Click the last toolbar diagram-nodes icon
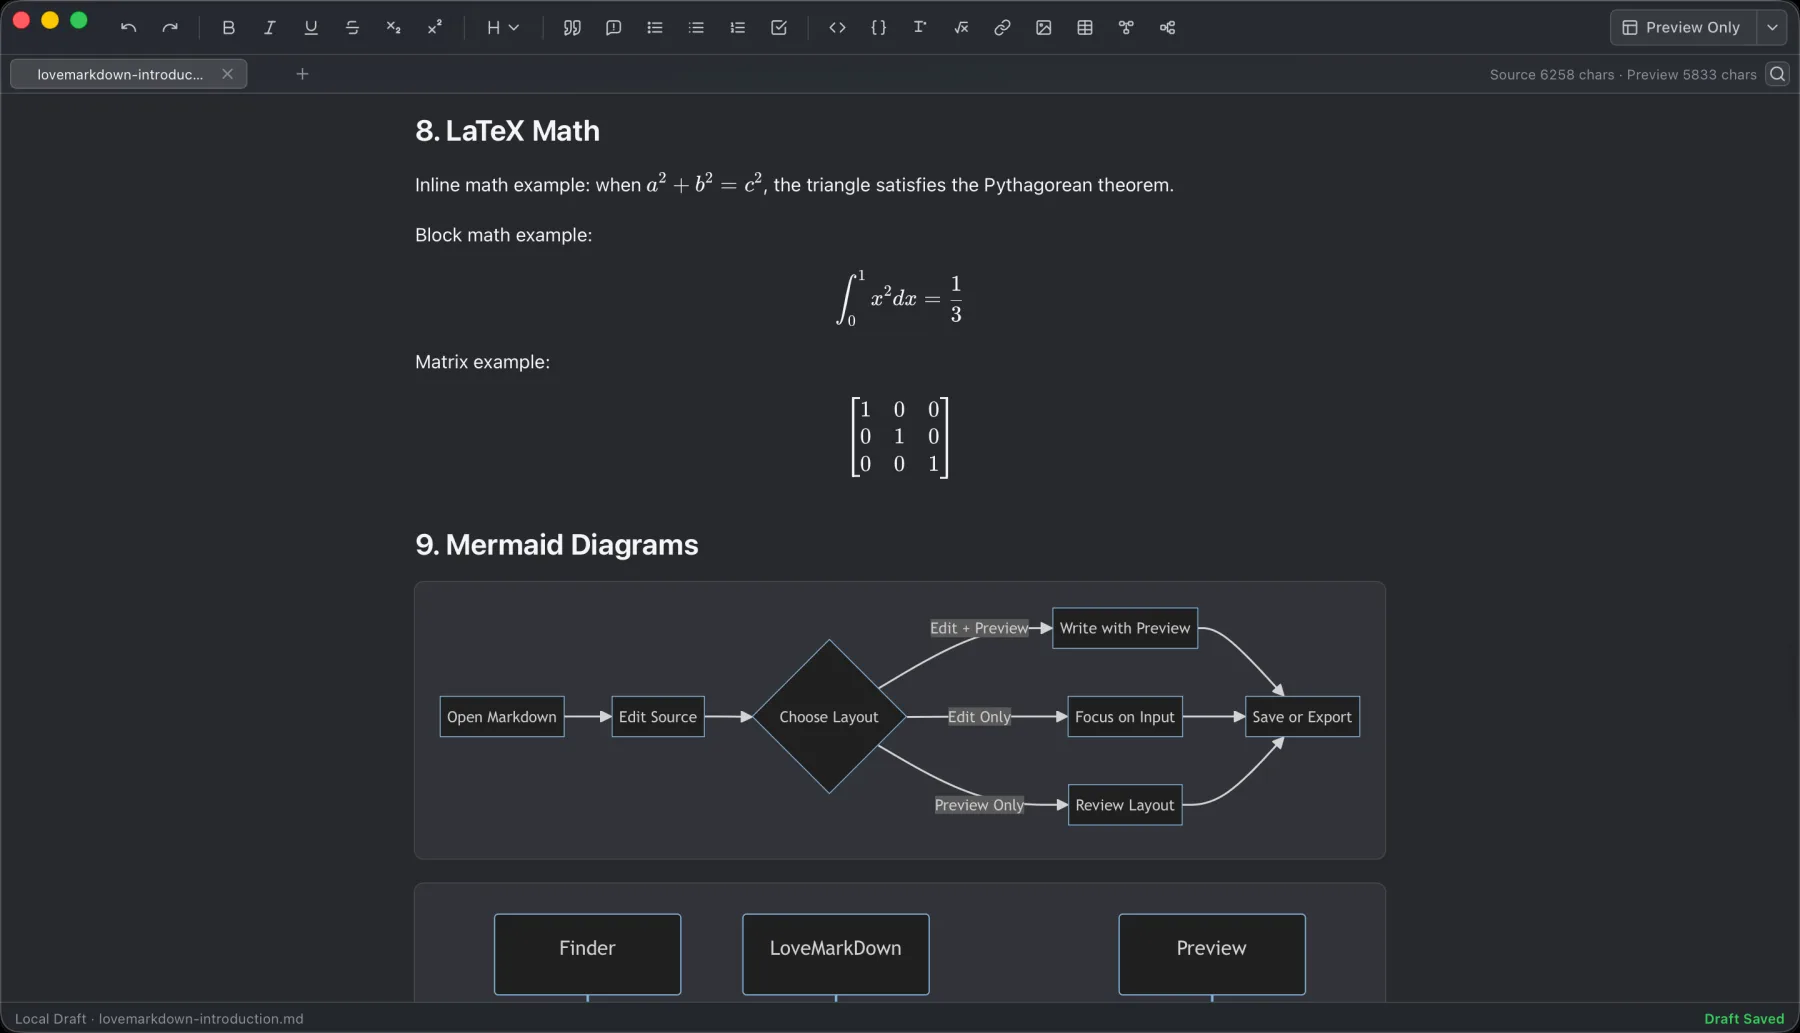Screen dimensions: 1800x1033 tap(1167, 28)
